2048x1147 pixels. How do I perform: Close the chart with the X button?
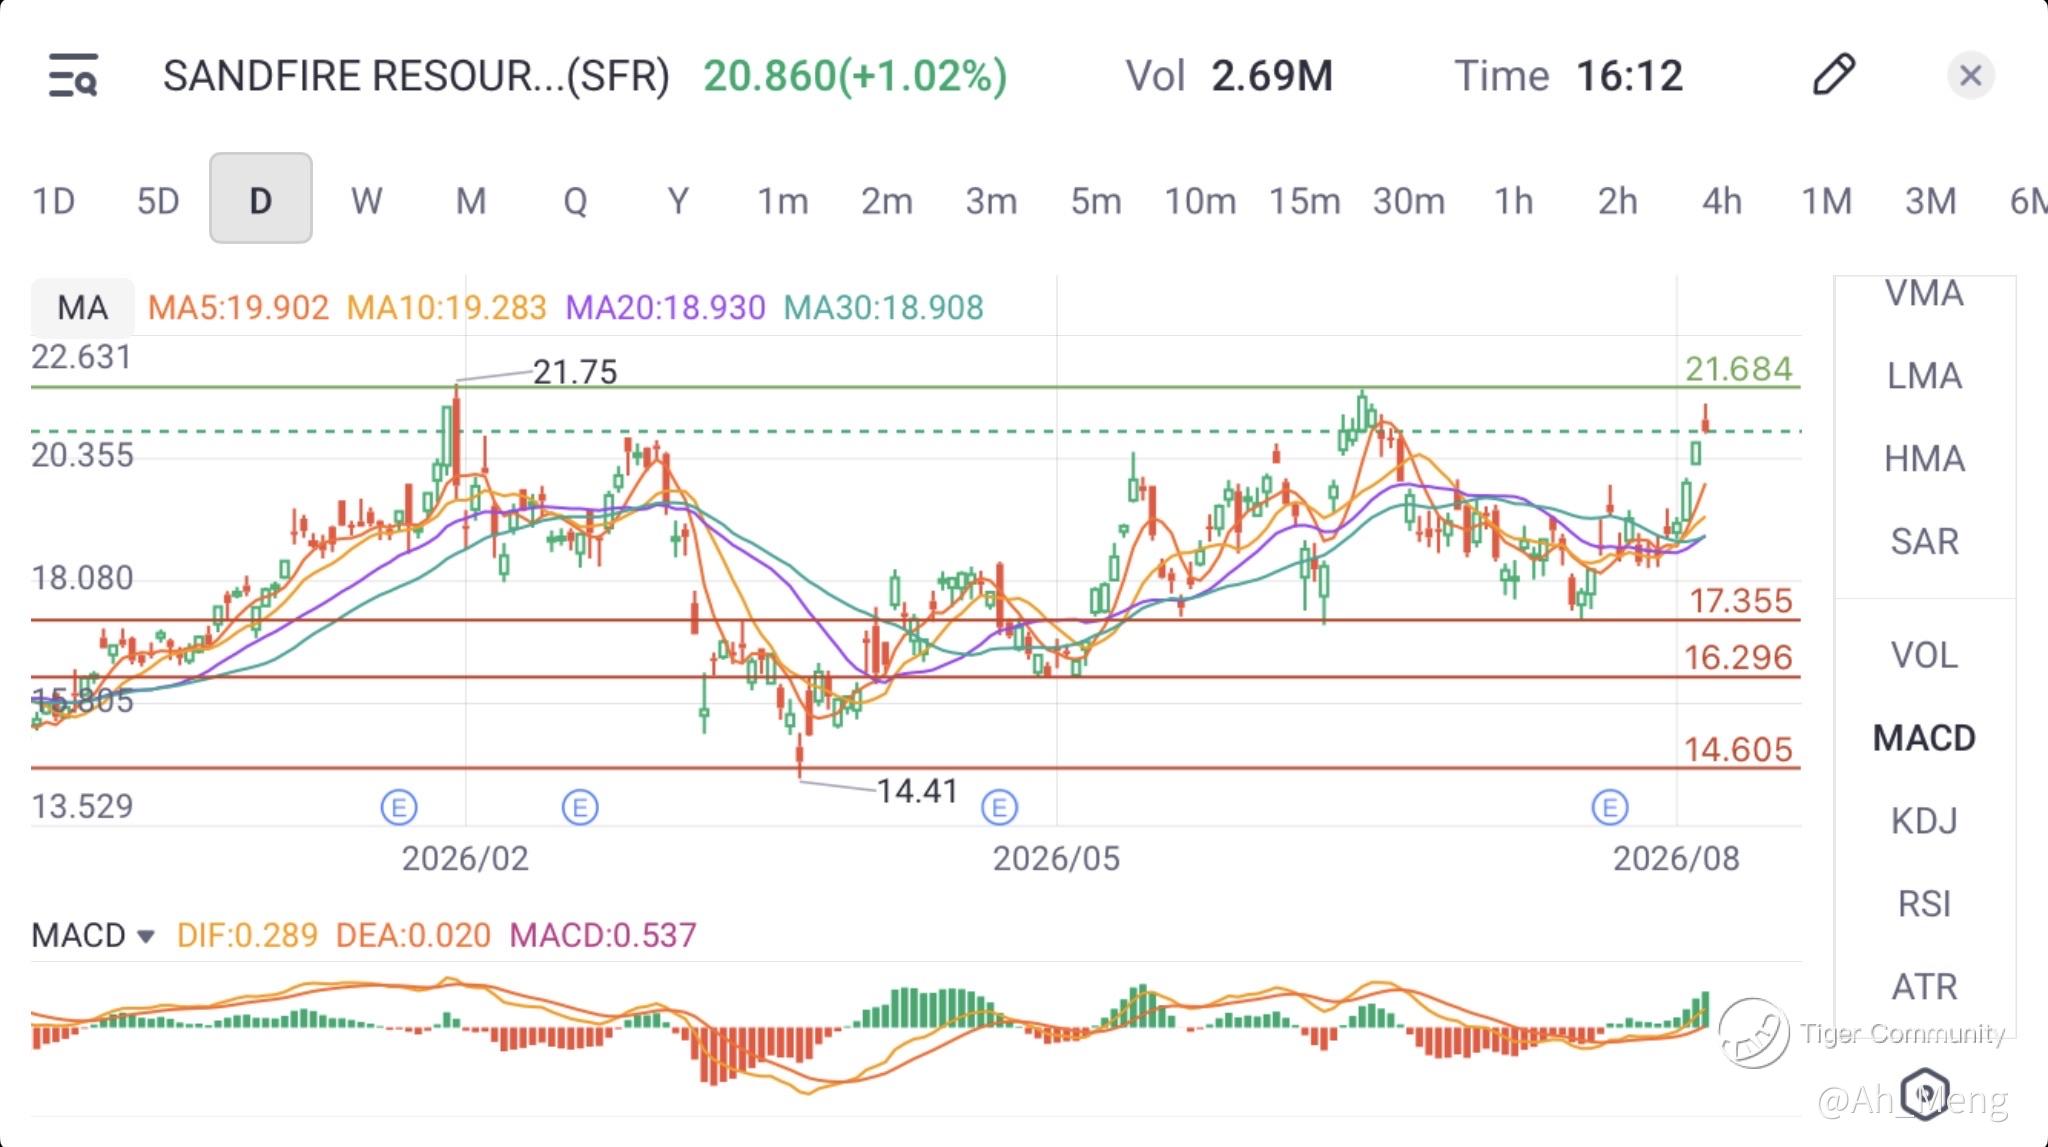(x=1971, y=76)
